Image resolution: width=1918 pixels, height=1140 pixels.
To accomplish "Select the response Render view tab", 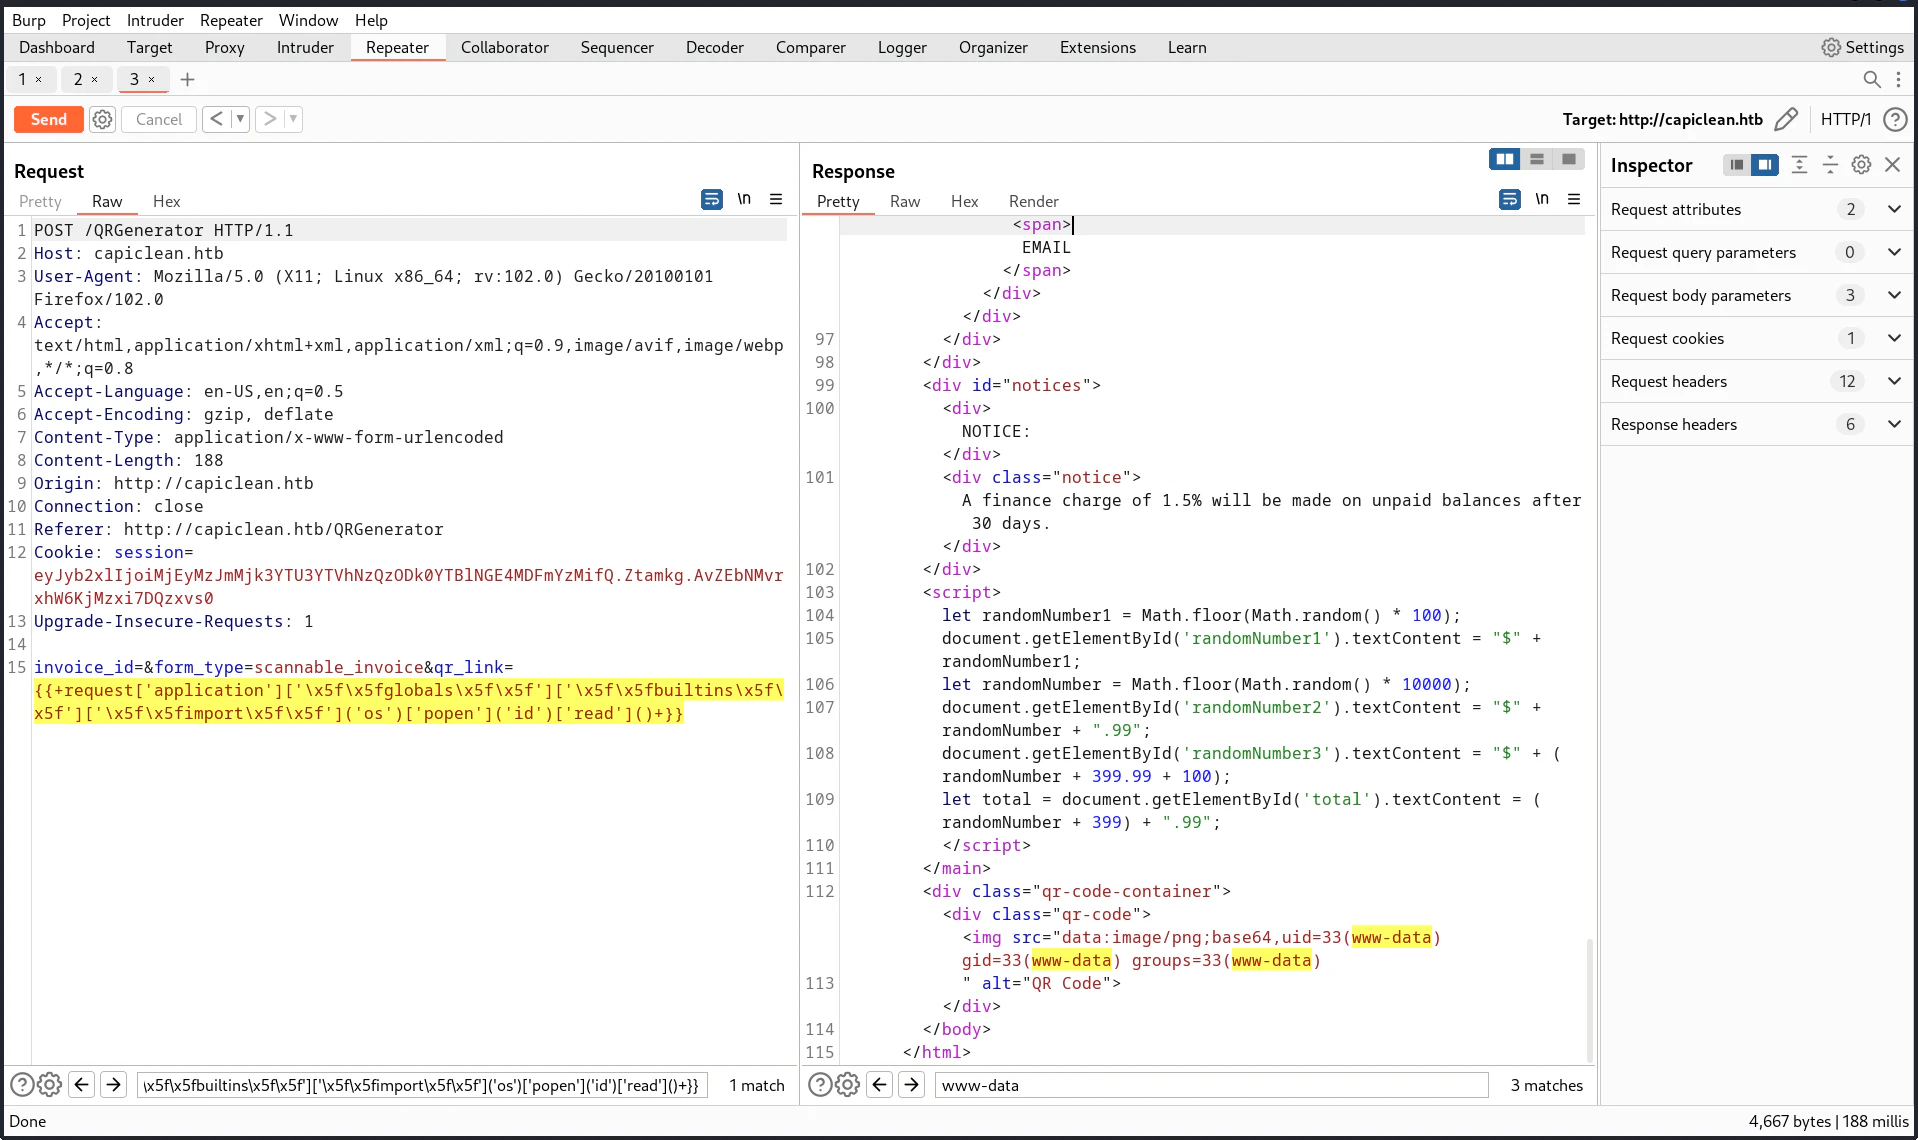I will tap(1033, 201).
